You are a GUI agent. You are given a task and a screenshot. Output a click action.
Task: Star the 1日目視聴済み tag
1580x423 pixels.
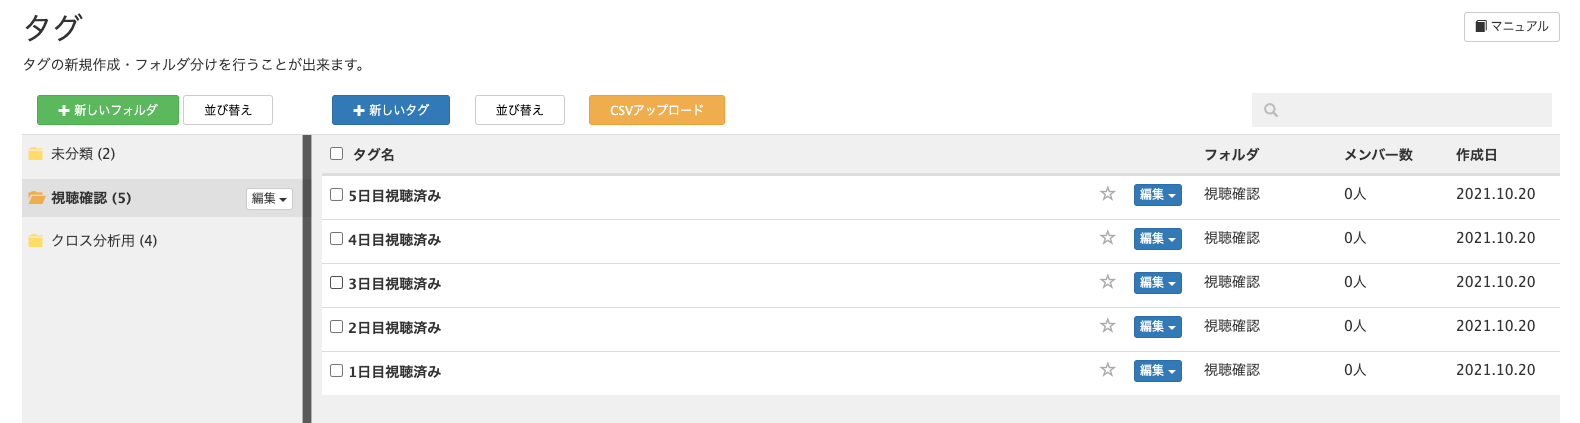coord(1107,370)
